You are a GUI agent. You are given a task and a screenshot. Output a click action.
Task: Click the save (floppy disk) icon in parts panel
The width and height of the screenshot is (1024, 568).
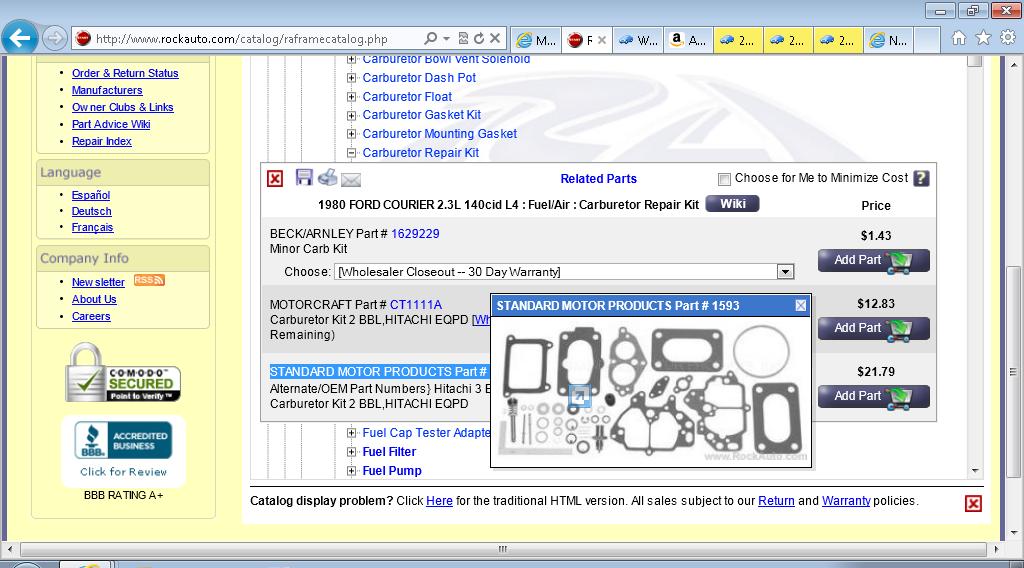coord(304,178)
